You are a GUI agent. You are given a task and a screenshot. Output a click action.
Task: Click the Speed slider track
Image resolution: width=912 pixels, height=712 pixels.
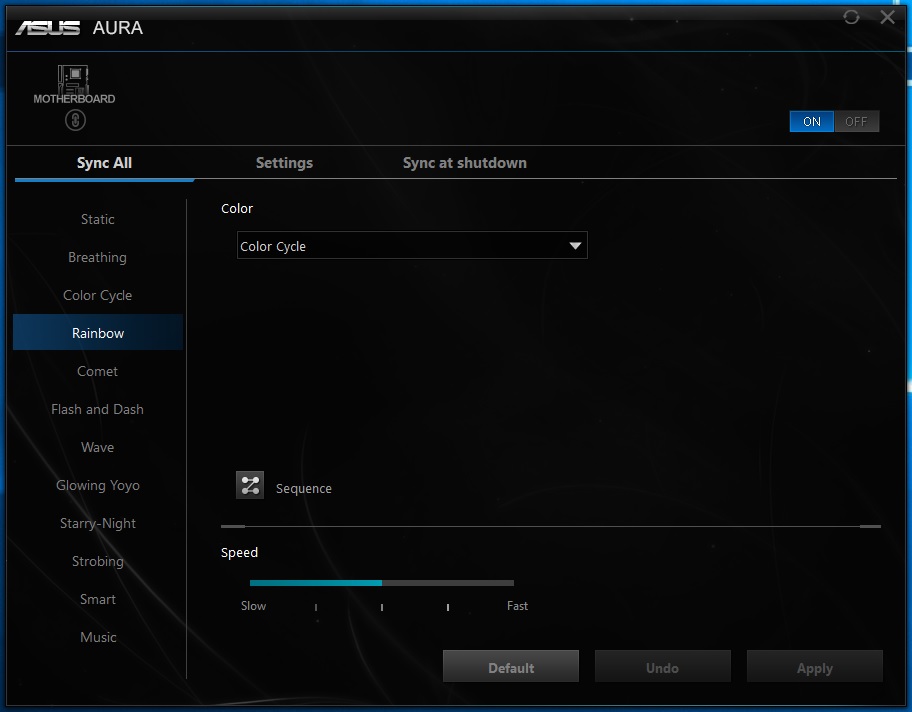pyautogui.click(x=382, y=582)
